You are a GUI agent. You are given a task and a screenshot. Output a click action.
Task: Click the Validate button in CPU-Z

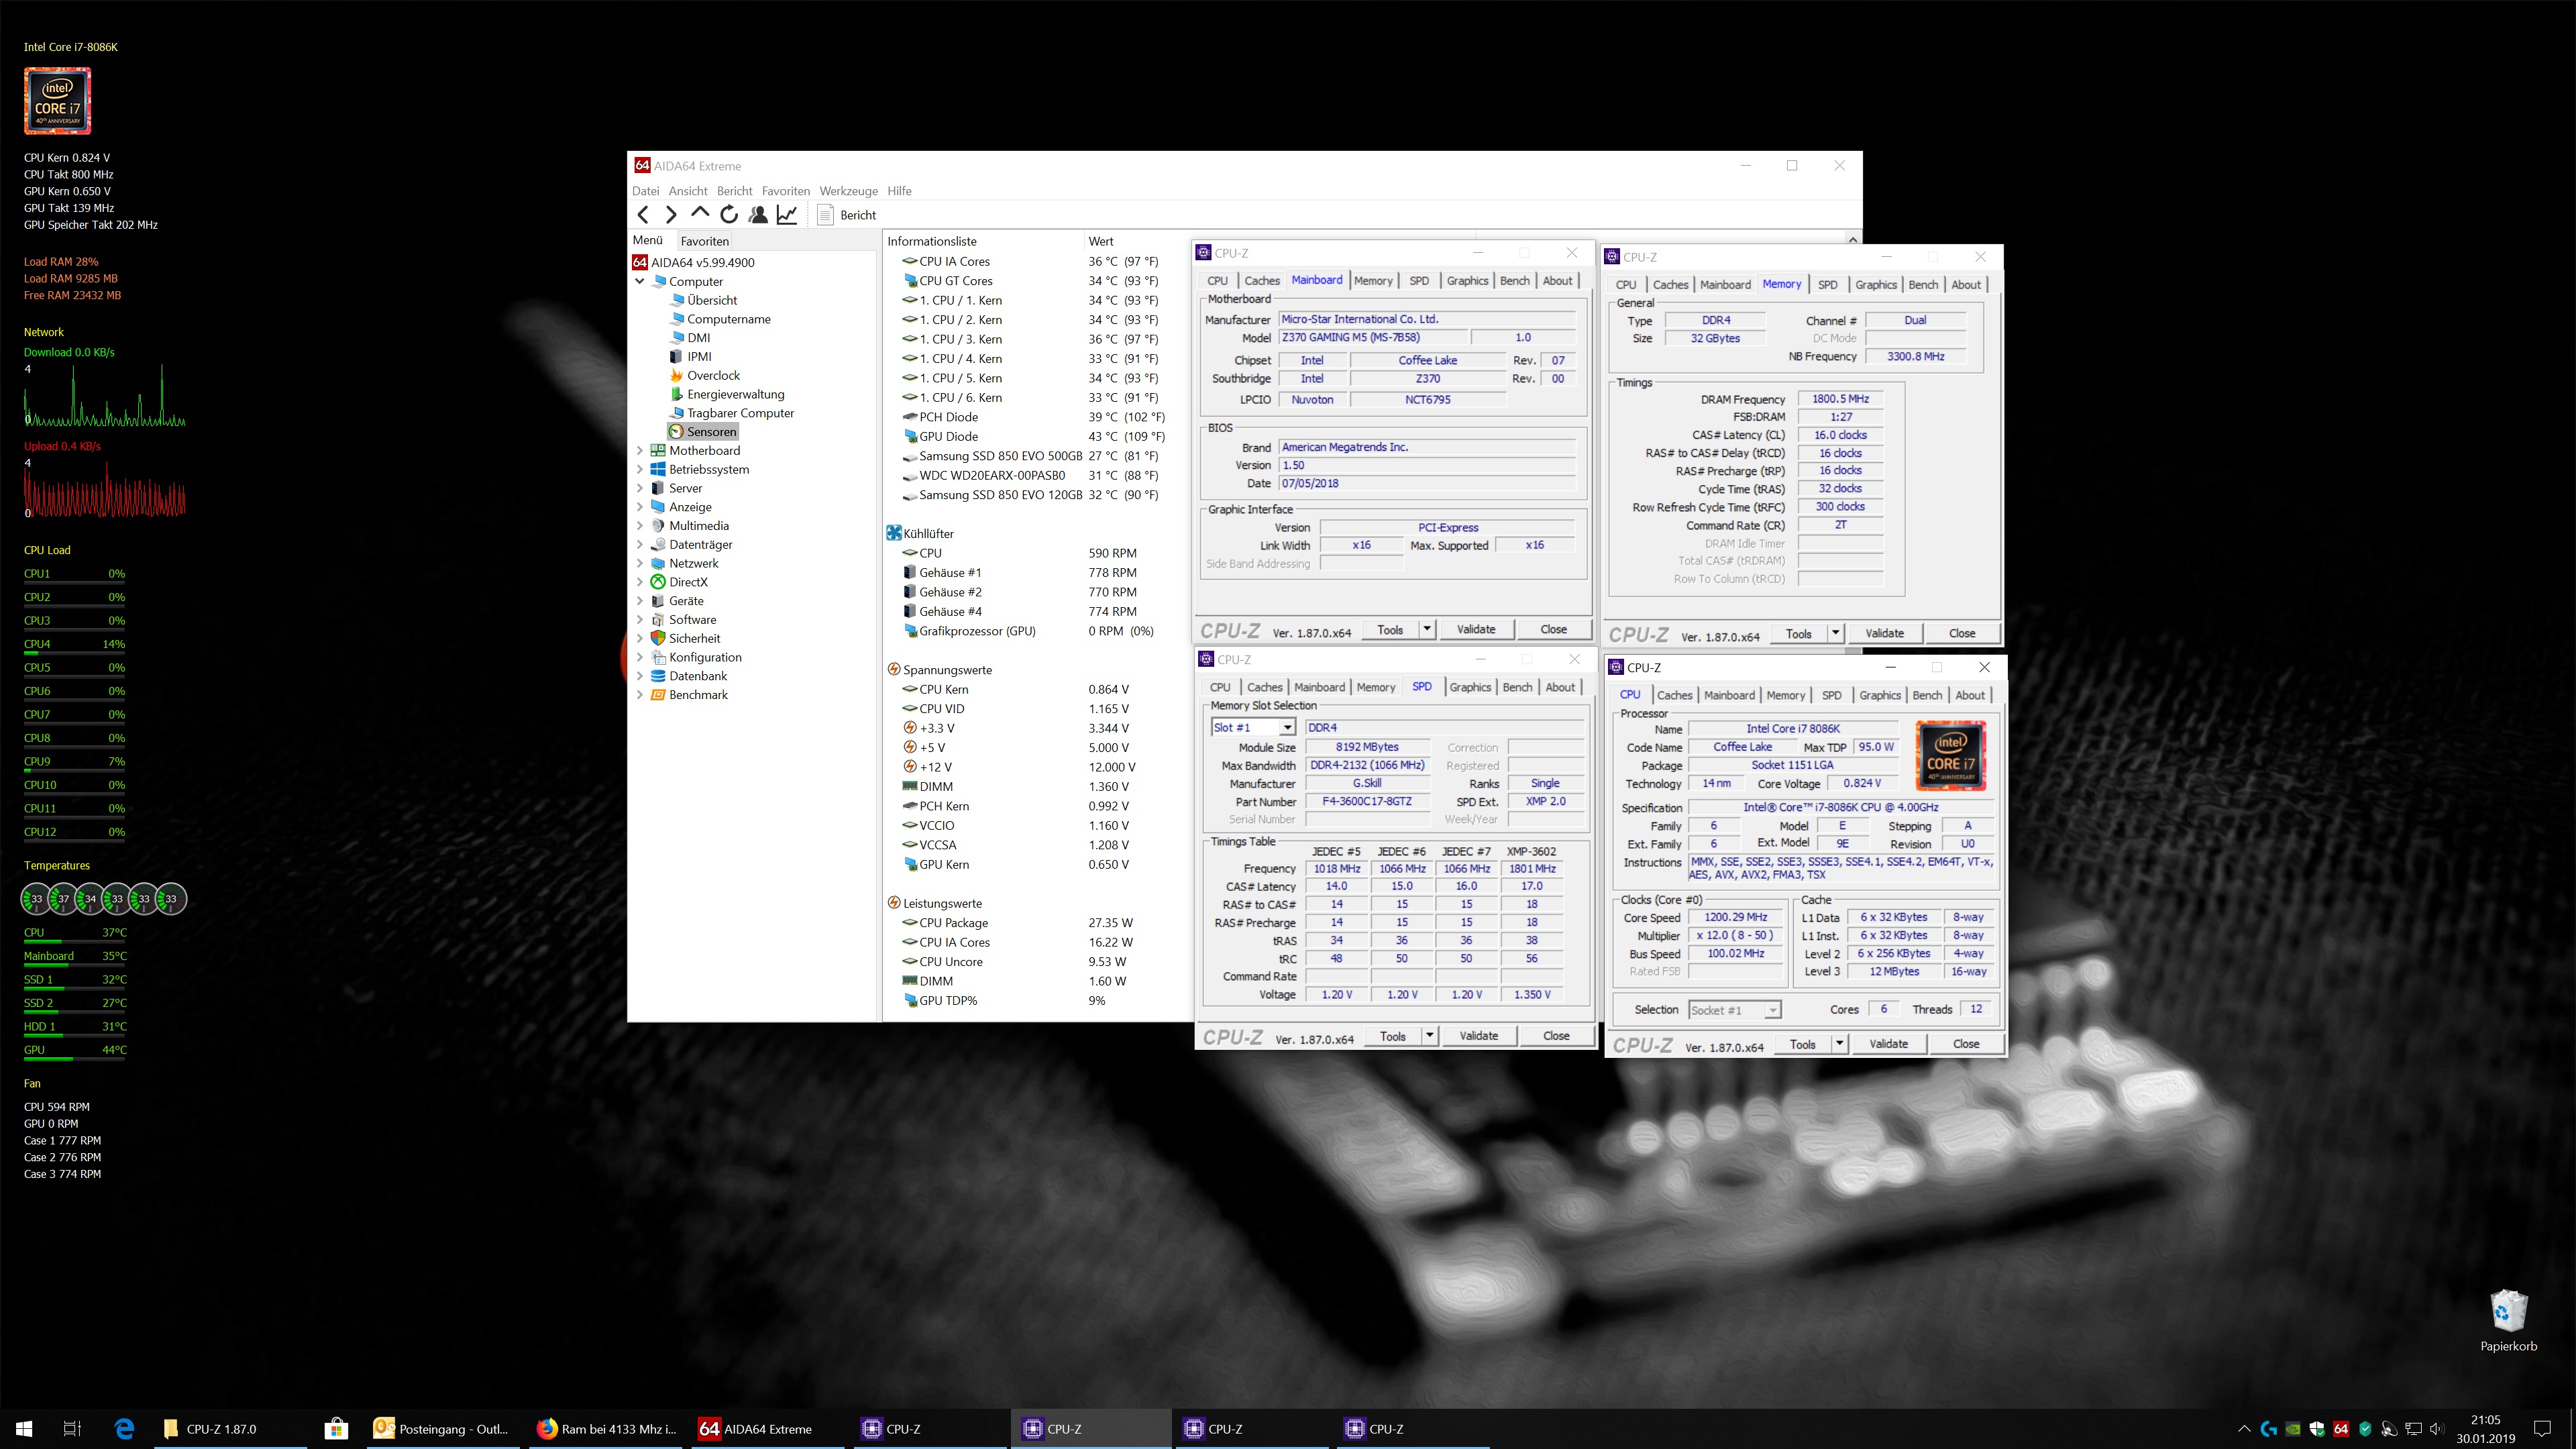pos(1477,628)
